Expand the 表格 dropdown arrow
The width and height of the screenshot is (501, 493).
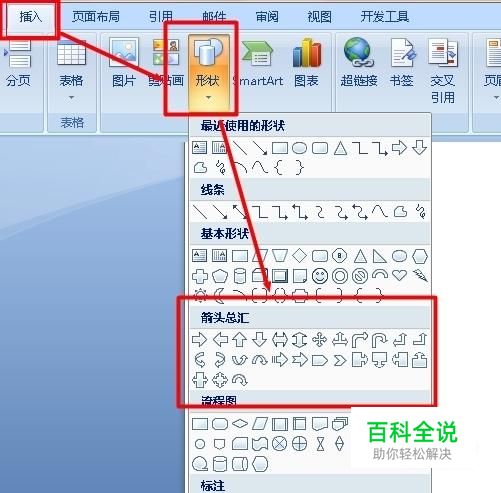pos(71,97)
